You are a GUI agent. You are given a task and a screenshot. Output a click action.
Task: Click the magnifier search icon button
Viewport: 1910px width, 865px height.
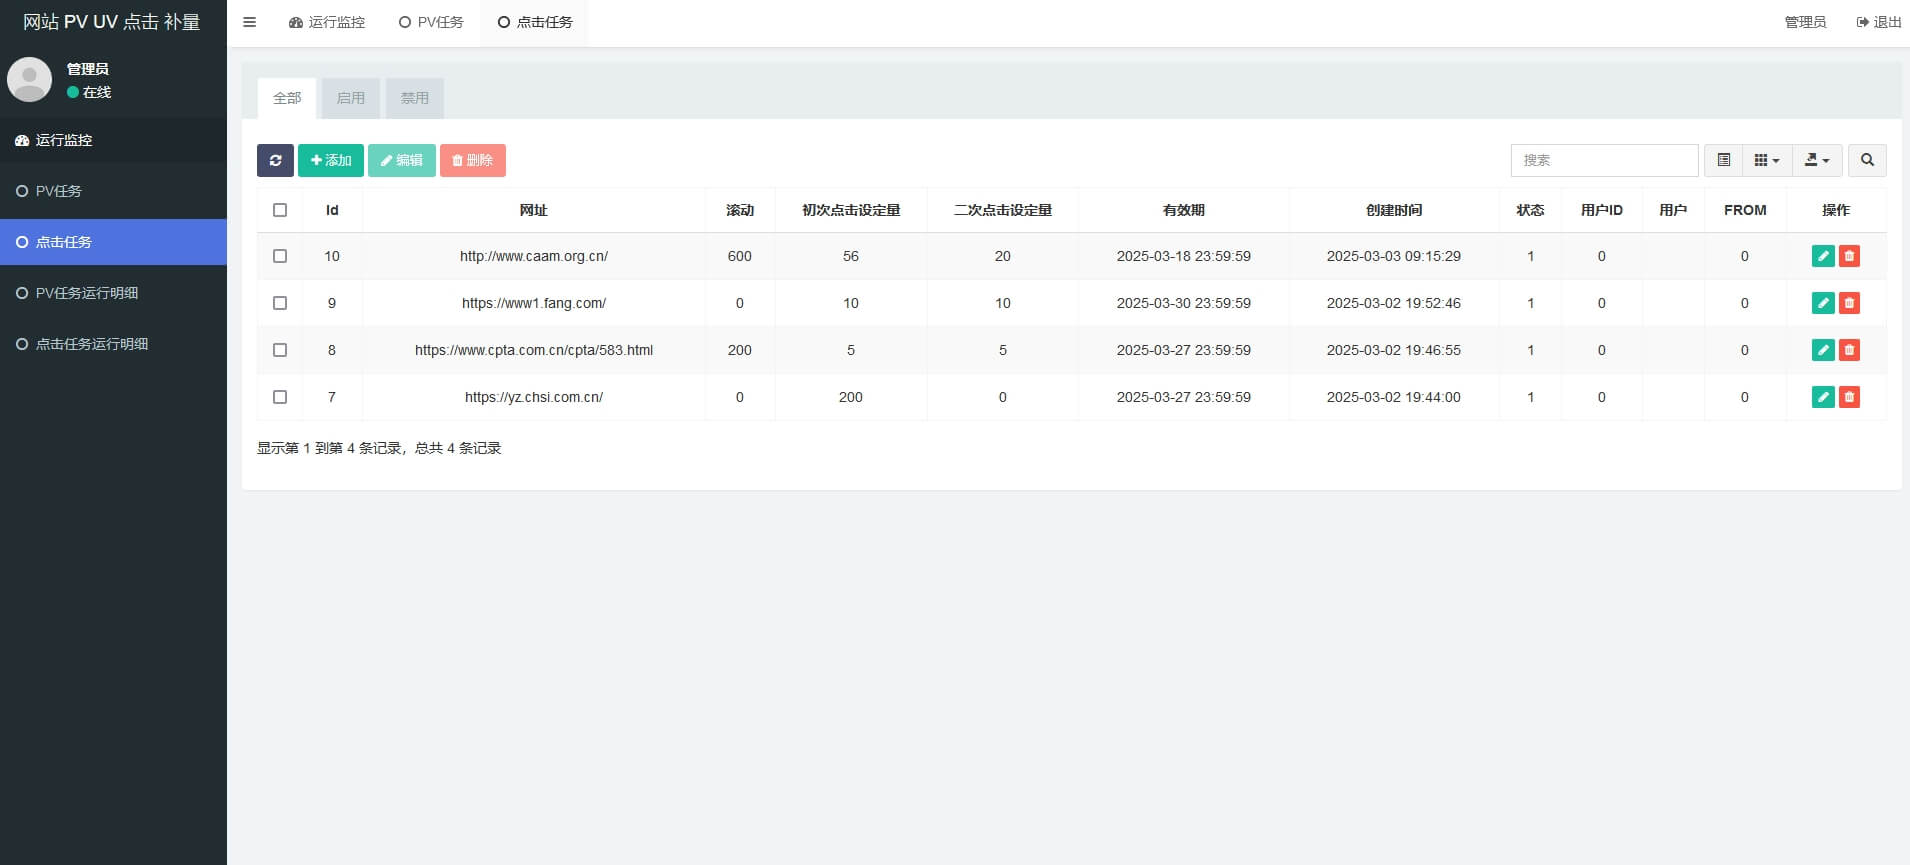click(1867, 160)
